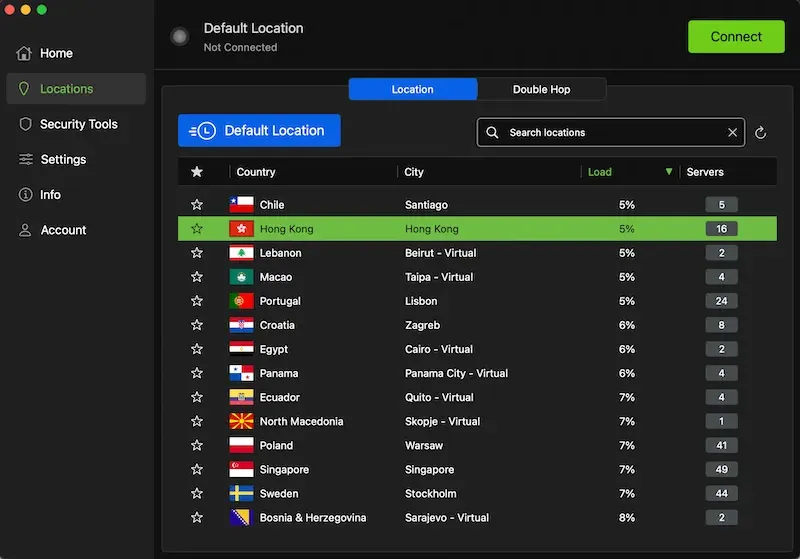This screenshot has height=559, width=800.
Task: Star the Singapore server row
Action: point(197,469)
